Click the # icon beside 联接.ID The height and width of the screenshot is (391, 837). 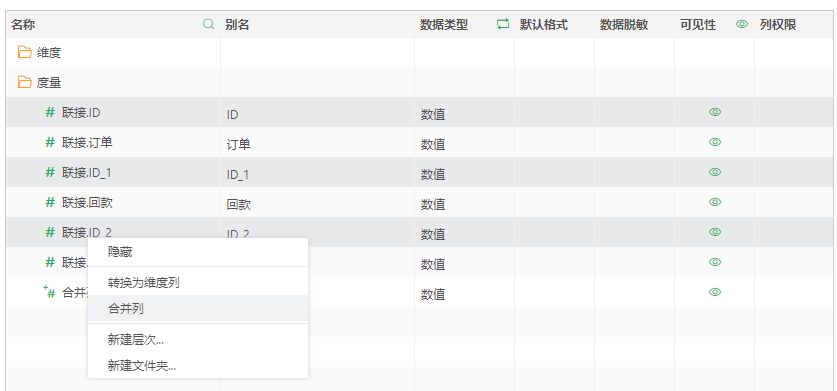pos(50,112)
